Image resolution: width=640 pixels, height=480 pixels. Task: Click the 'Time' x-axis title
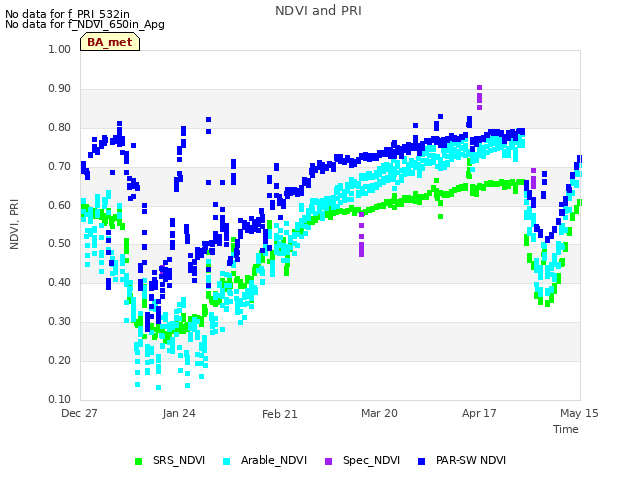[566, 429]
